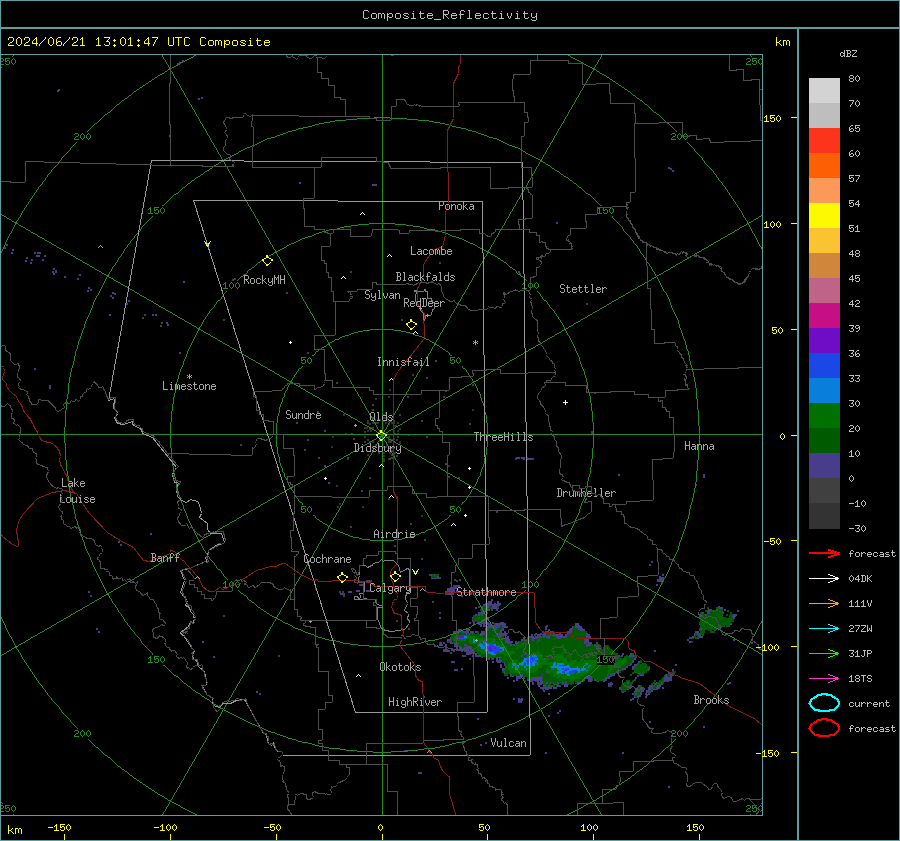
Task: Click the cyan current ellipse icon
Action: coord(824,703)
